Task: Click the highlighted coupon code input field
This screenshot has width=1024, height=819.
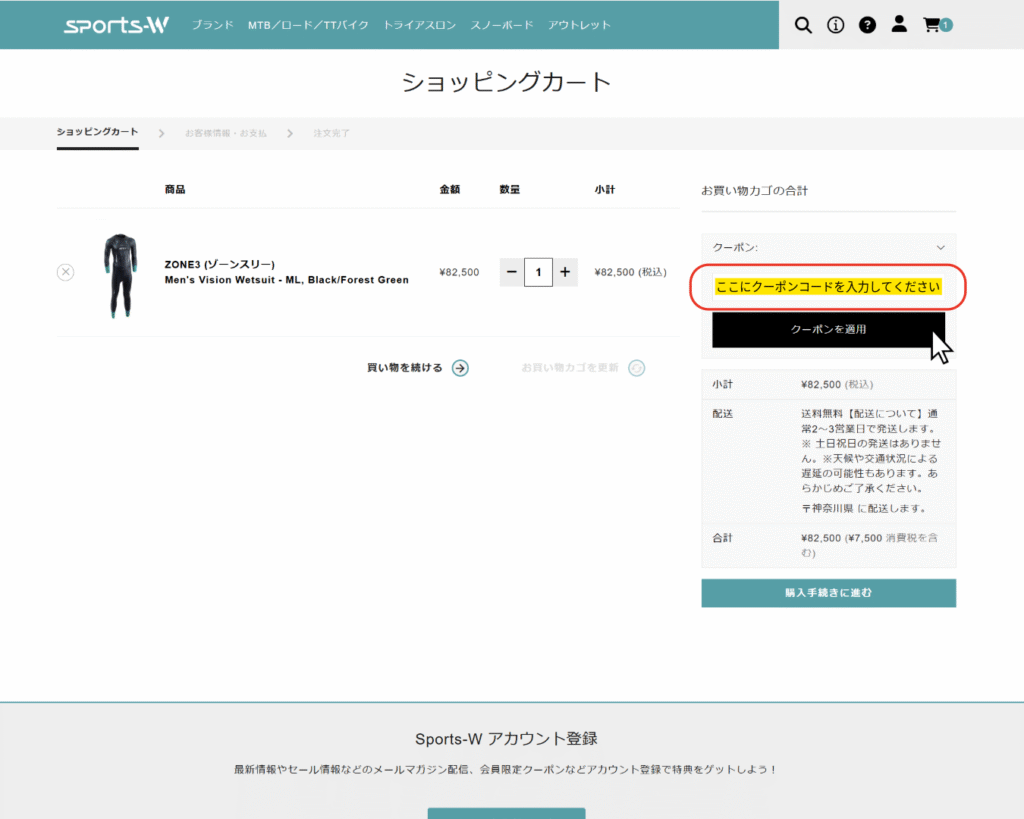Action: click(x=828, y=286)
